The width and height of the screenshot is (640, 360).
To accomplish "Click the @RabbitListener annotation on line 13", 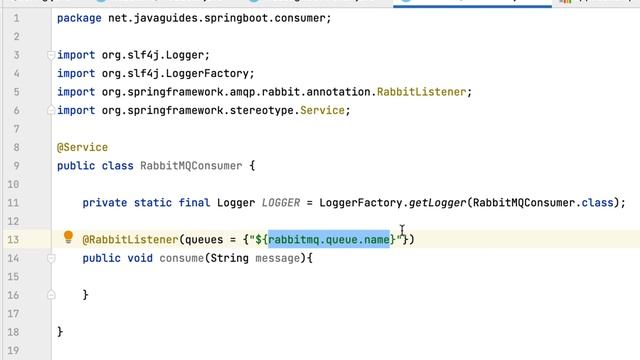I will pyautogui.click(x=130, y=240).
